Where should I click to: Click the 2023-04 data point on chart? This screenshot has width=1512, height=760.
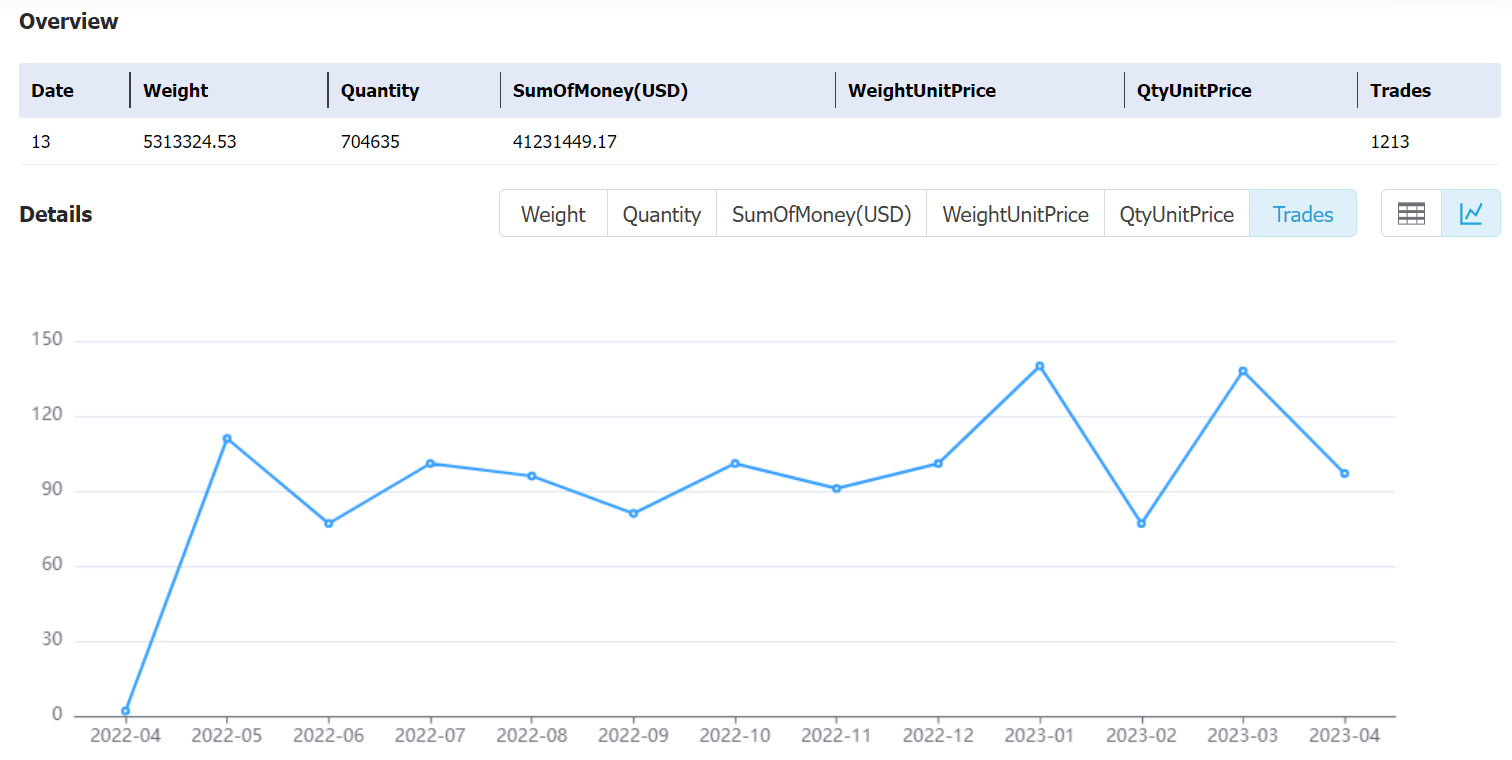click(x=1345, y=473)
